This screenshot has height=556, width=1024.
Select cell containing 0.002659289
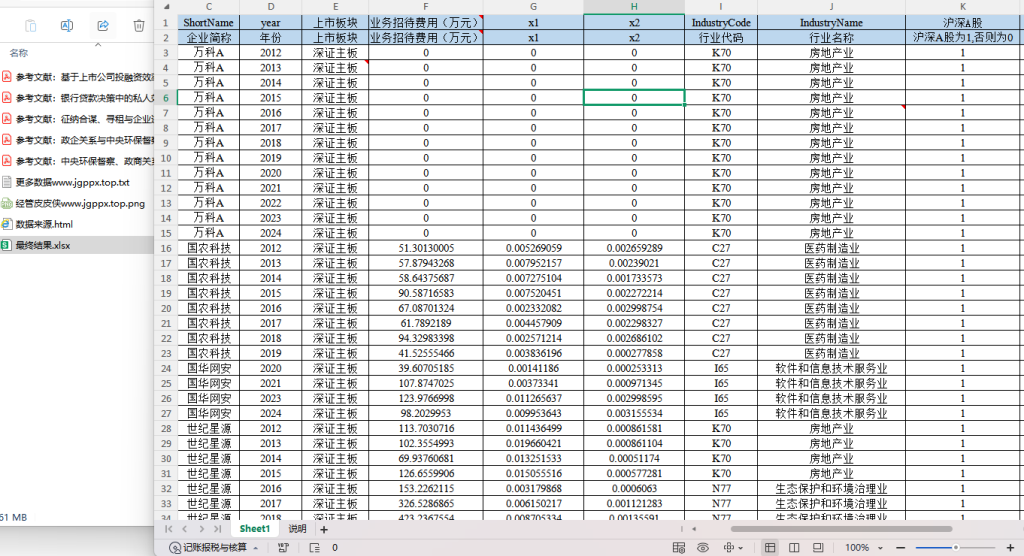(x=633, y=248)
